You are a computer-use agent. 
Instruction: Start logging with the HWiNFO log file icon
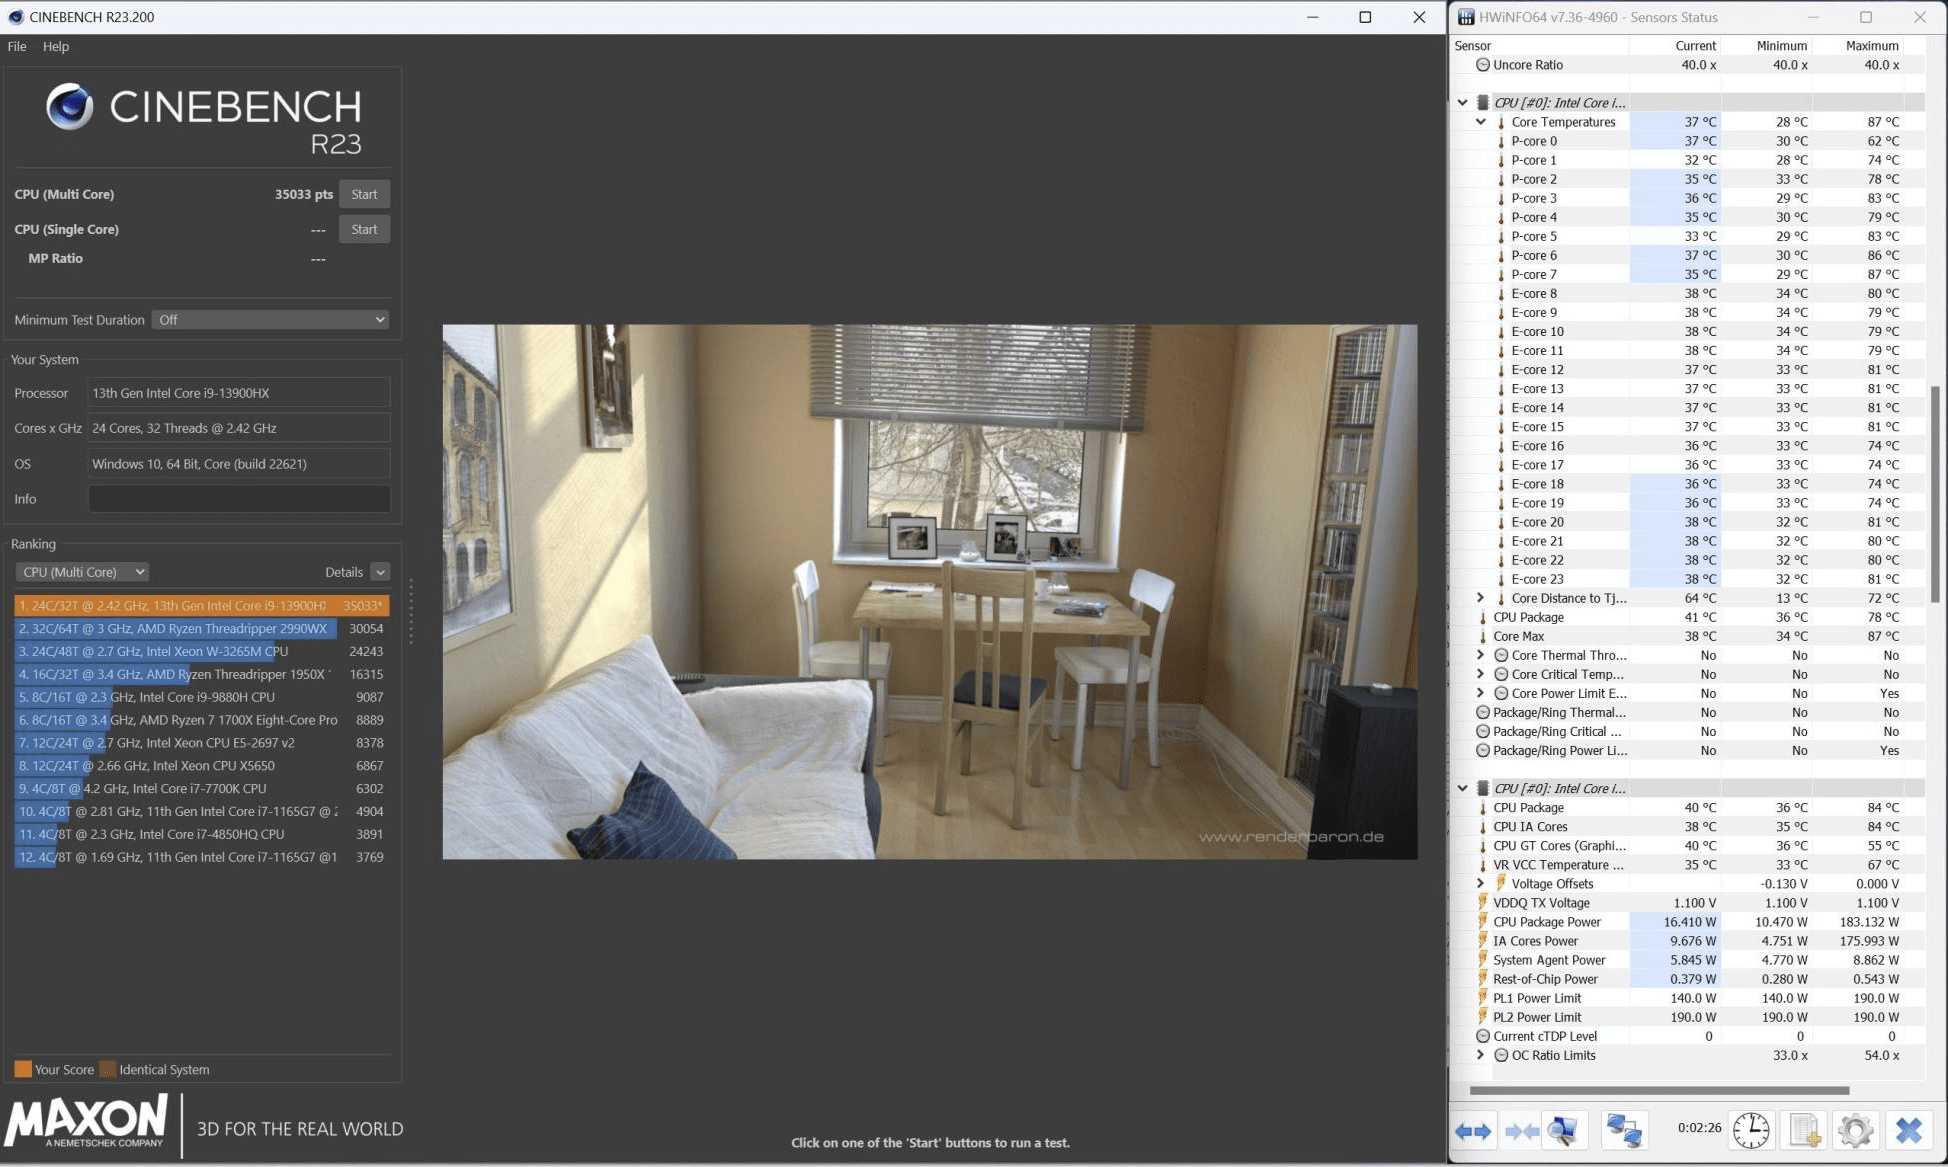point(1804,1131)
